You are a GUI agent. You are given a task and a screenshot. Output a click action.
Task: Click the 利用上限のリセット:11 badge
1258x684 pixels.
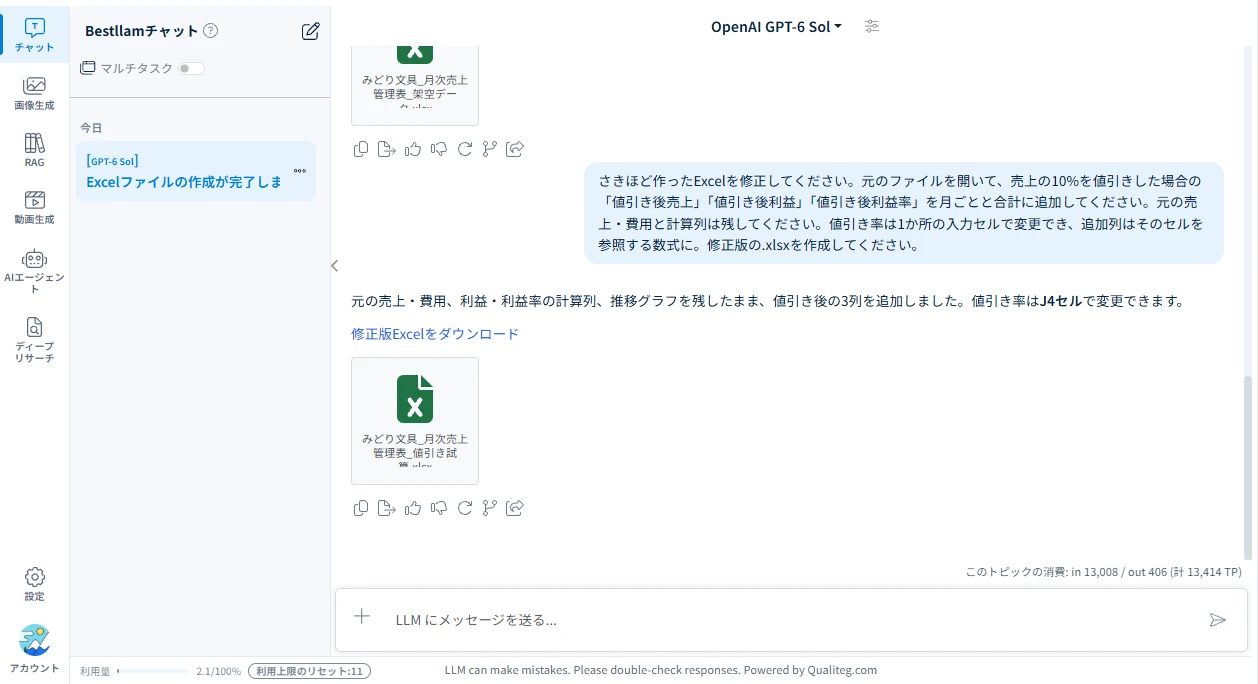coord(309,671)
